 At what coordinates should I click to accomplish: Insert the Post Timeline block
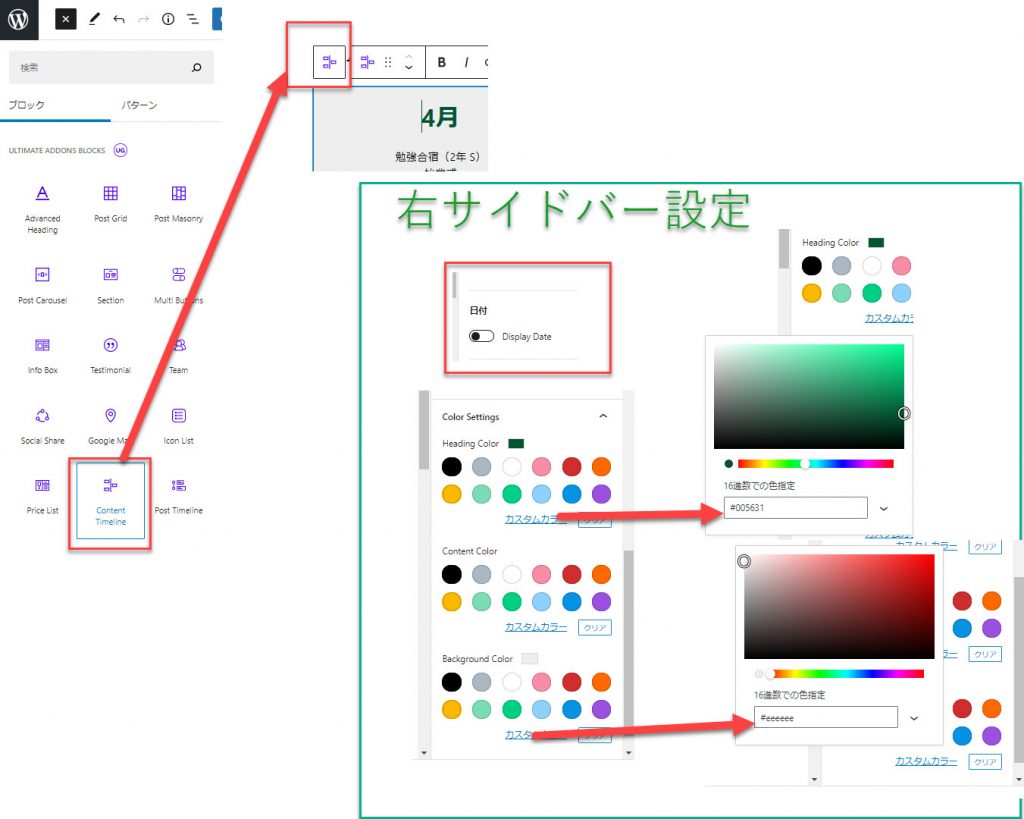tap(178, 496)
